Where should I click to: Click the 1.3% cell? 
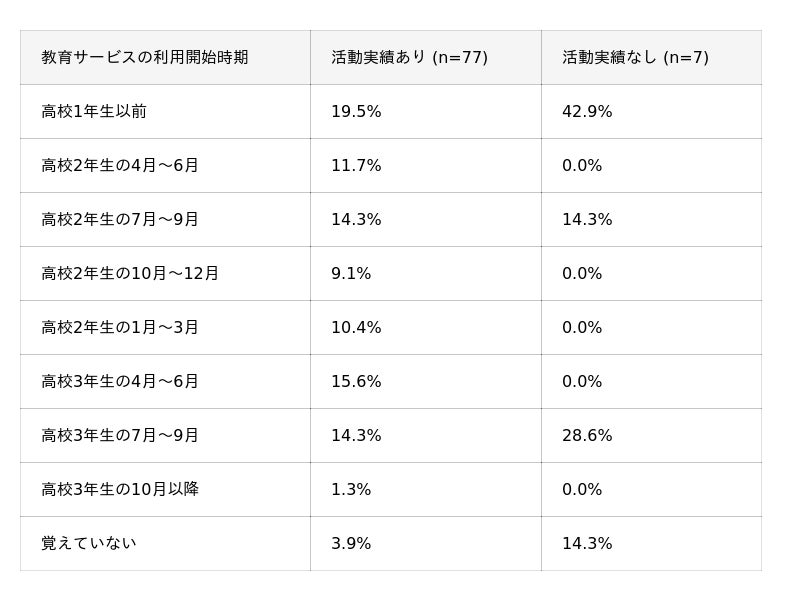pyautogui.click(x=351, y=490)
